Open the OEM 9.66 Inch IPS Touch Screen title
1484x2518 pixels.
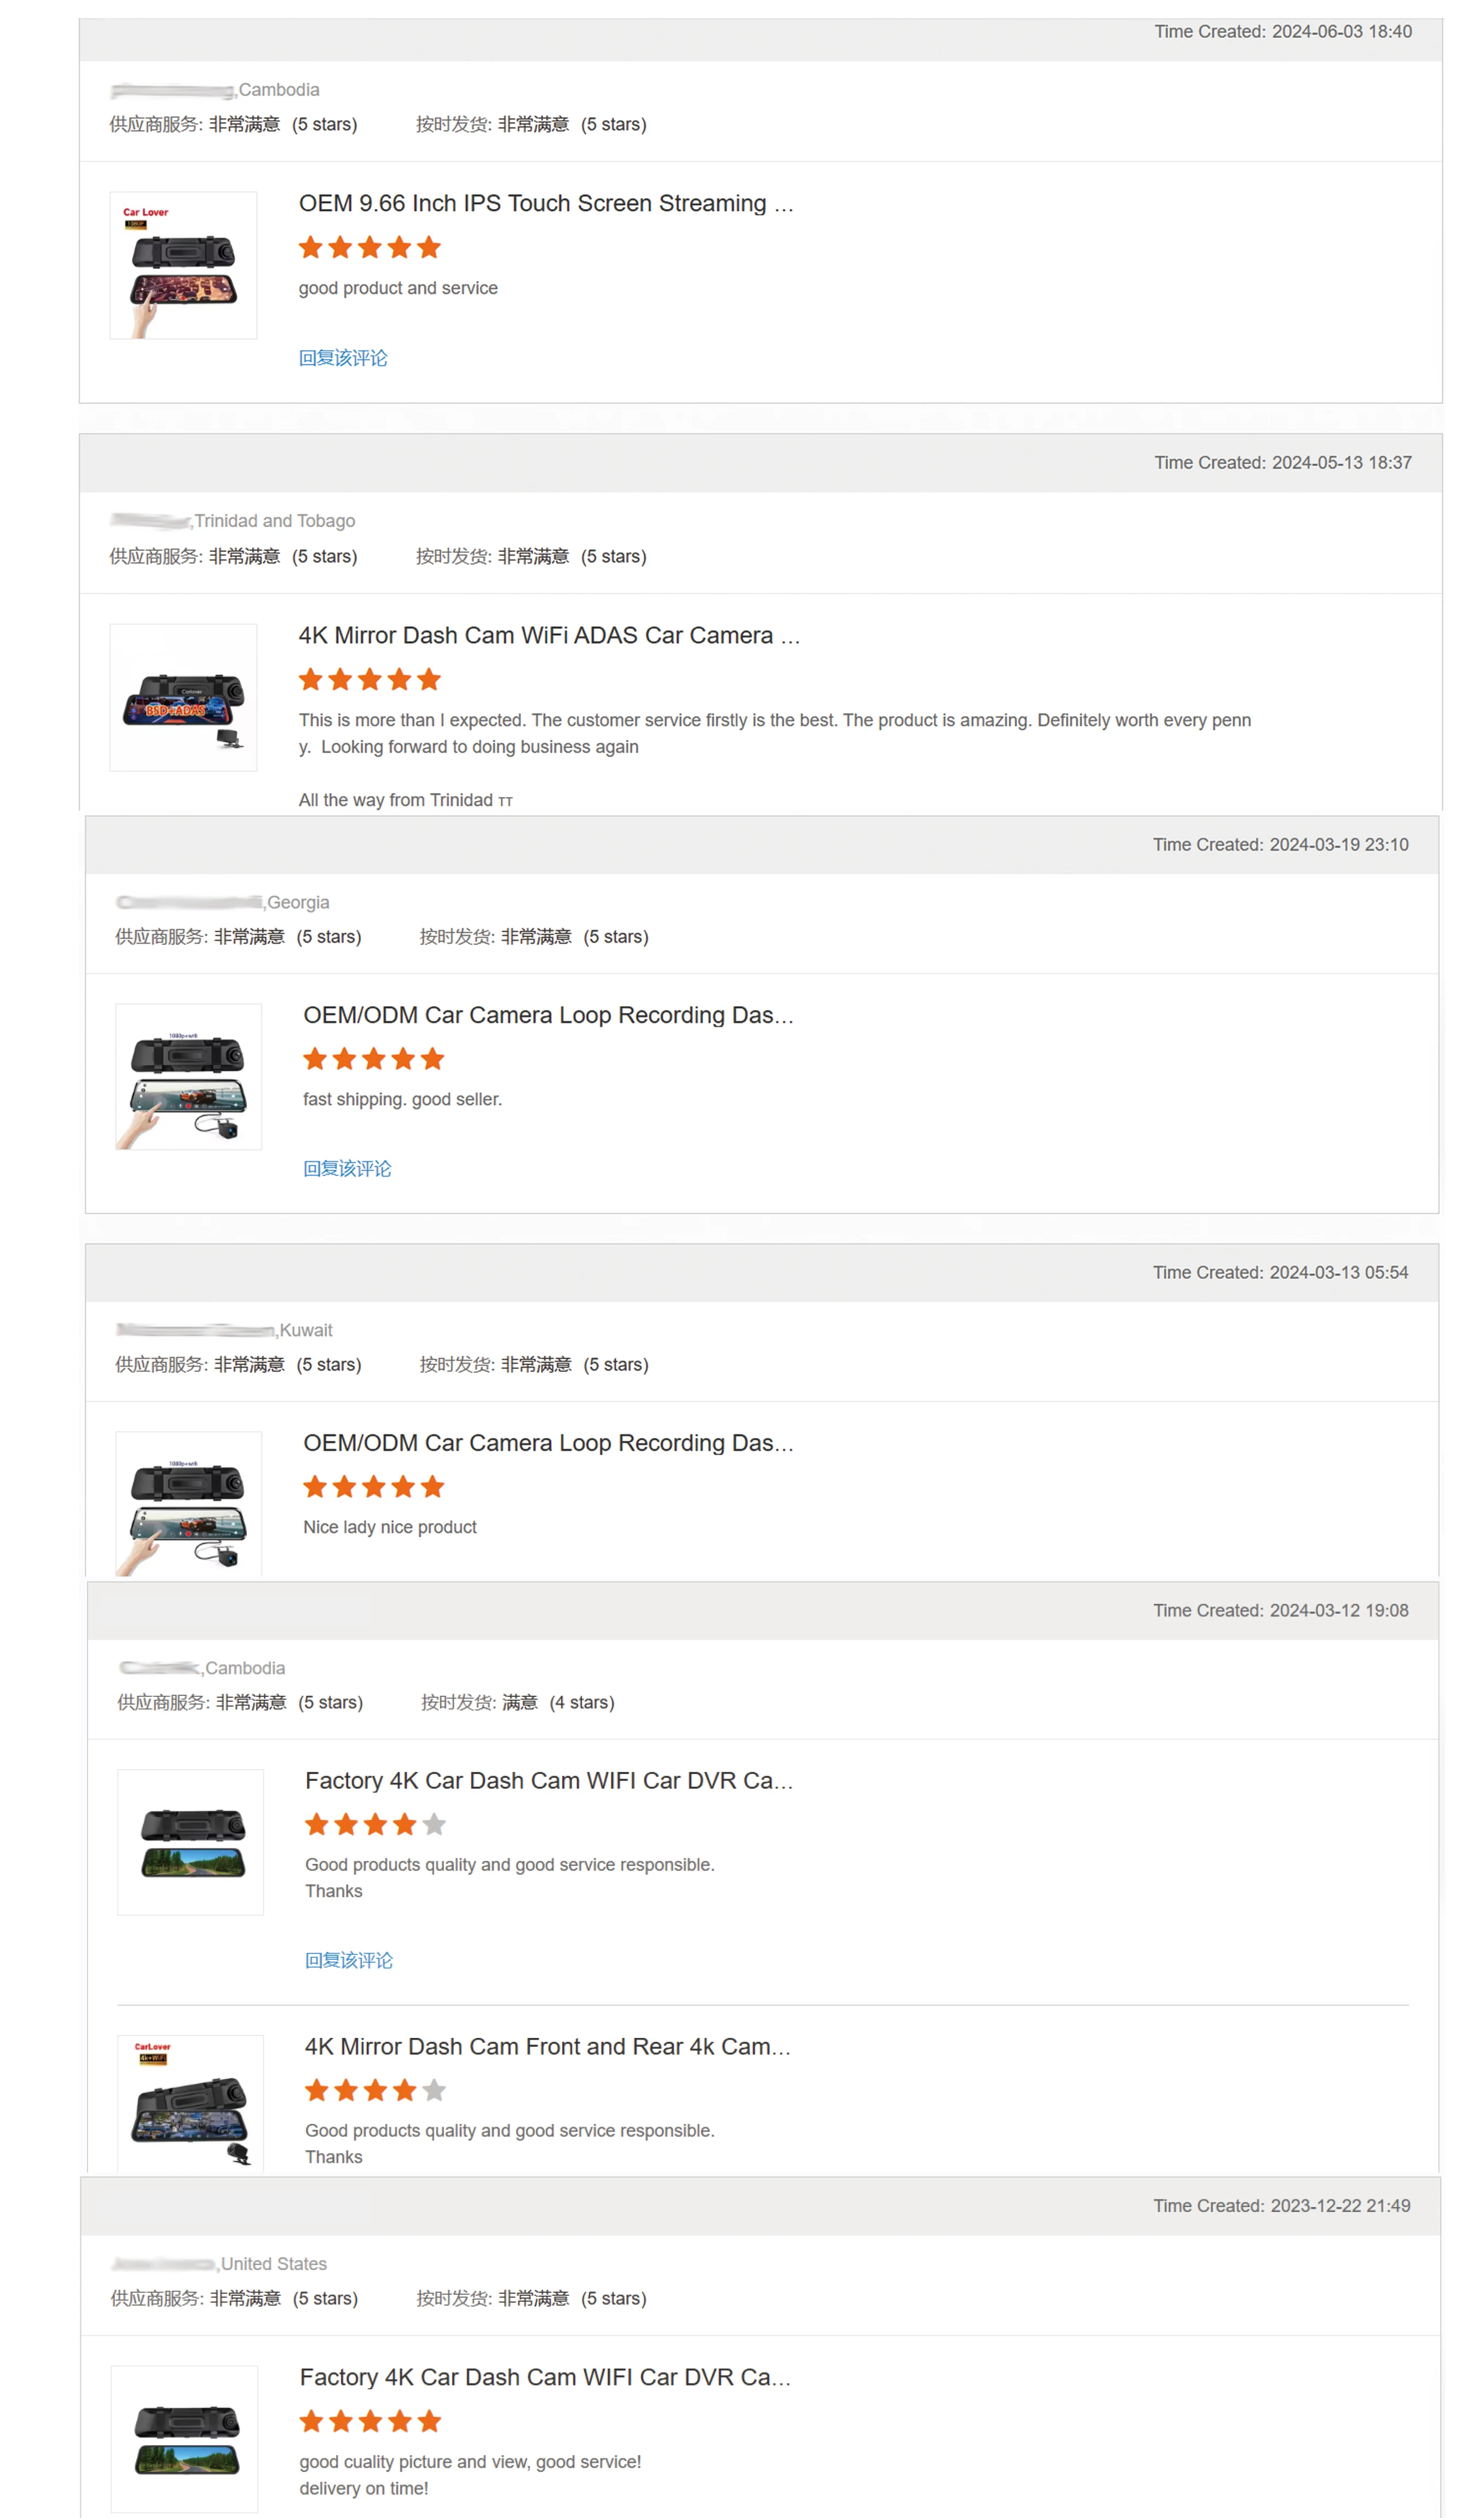click(x=545, y=203)
